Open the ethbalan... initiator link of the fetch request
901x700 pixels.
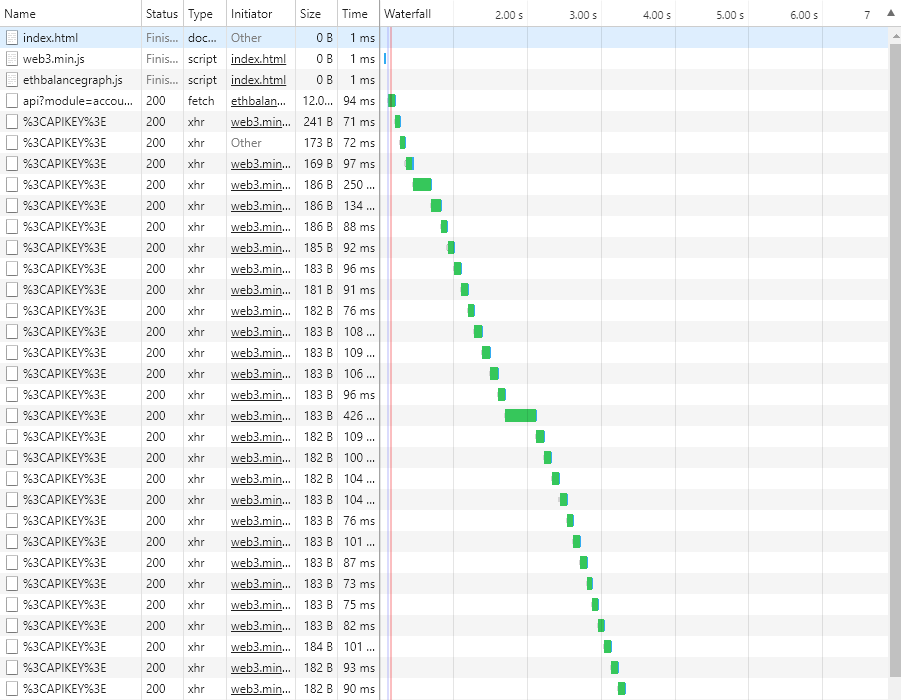258,101
